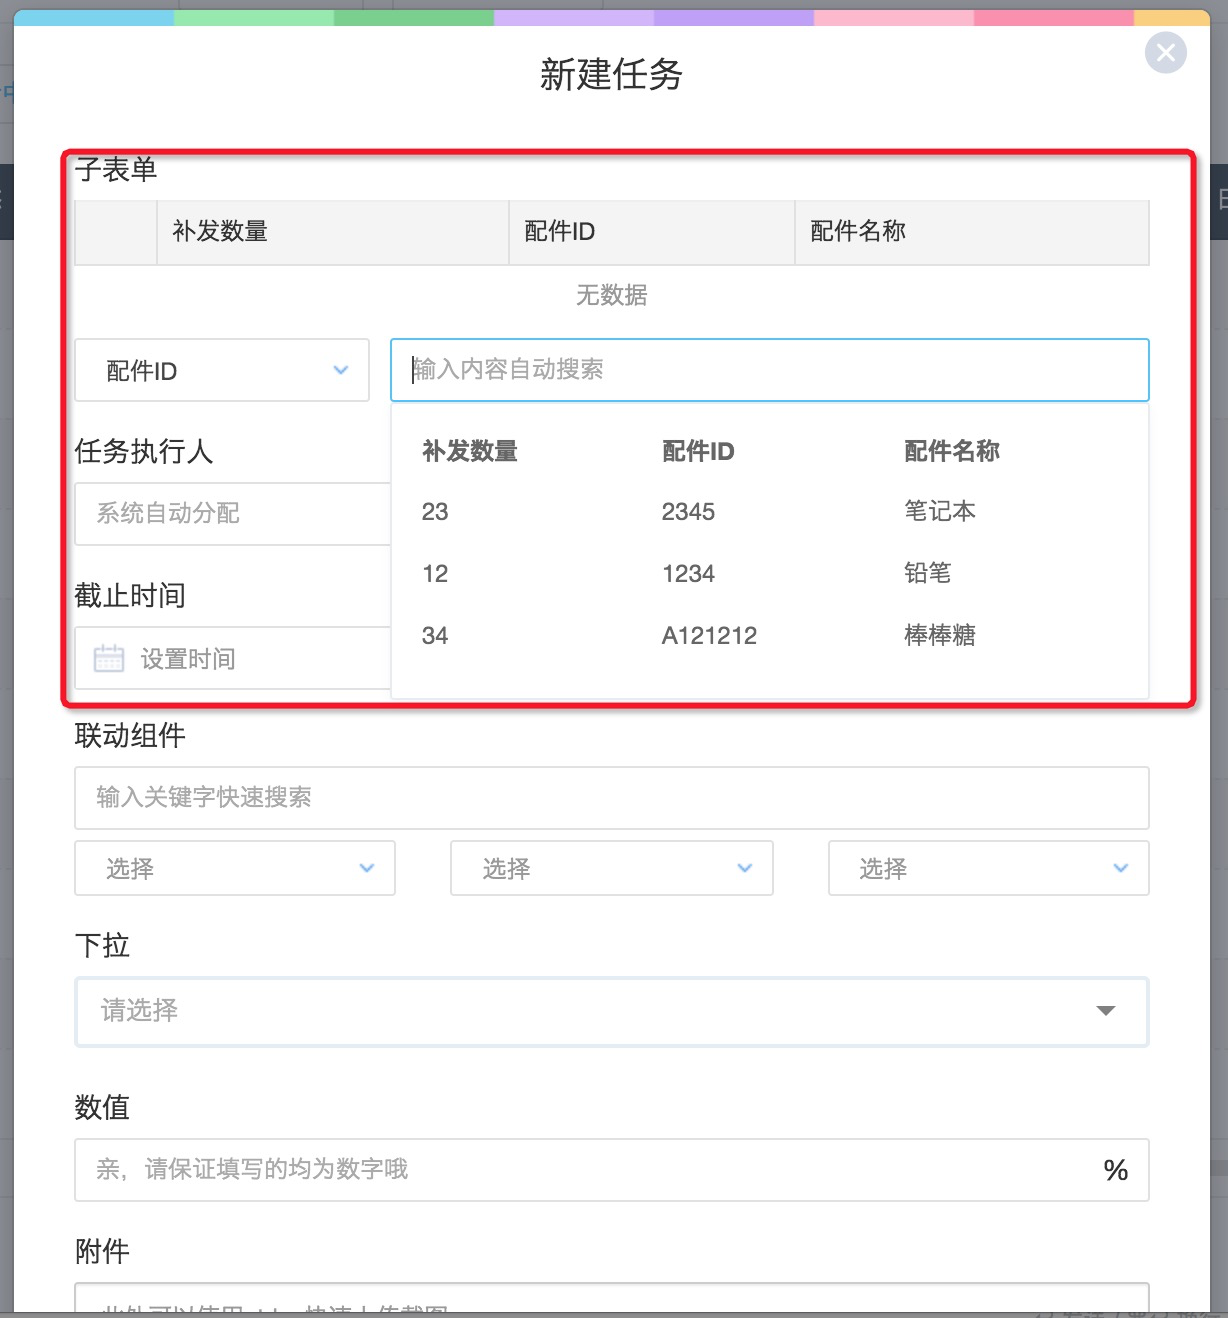Open the 配件ID search-field dropdown

coord(222,371)
